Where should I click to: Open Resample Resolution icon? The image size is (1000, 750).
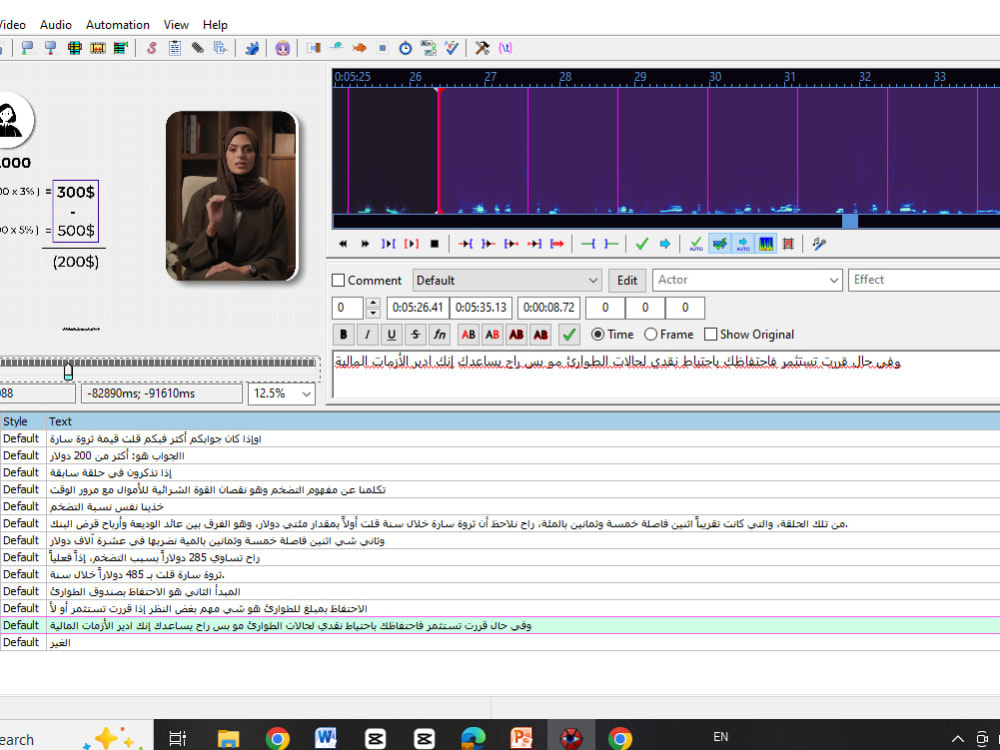[x=383, y=48]
